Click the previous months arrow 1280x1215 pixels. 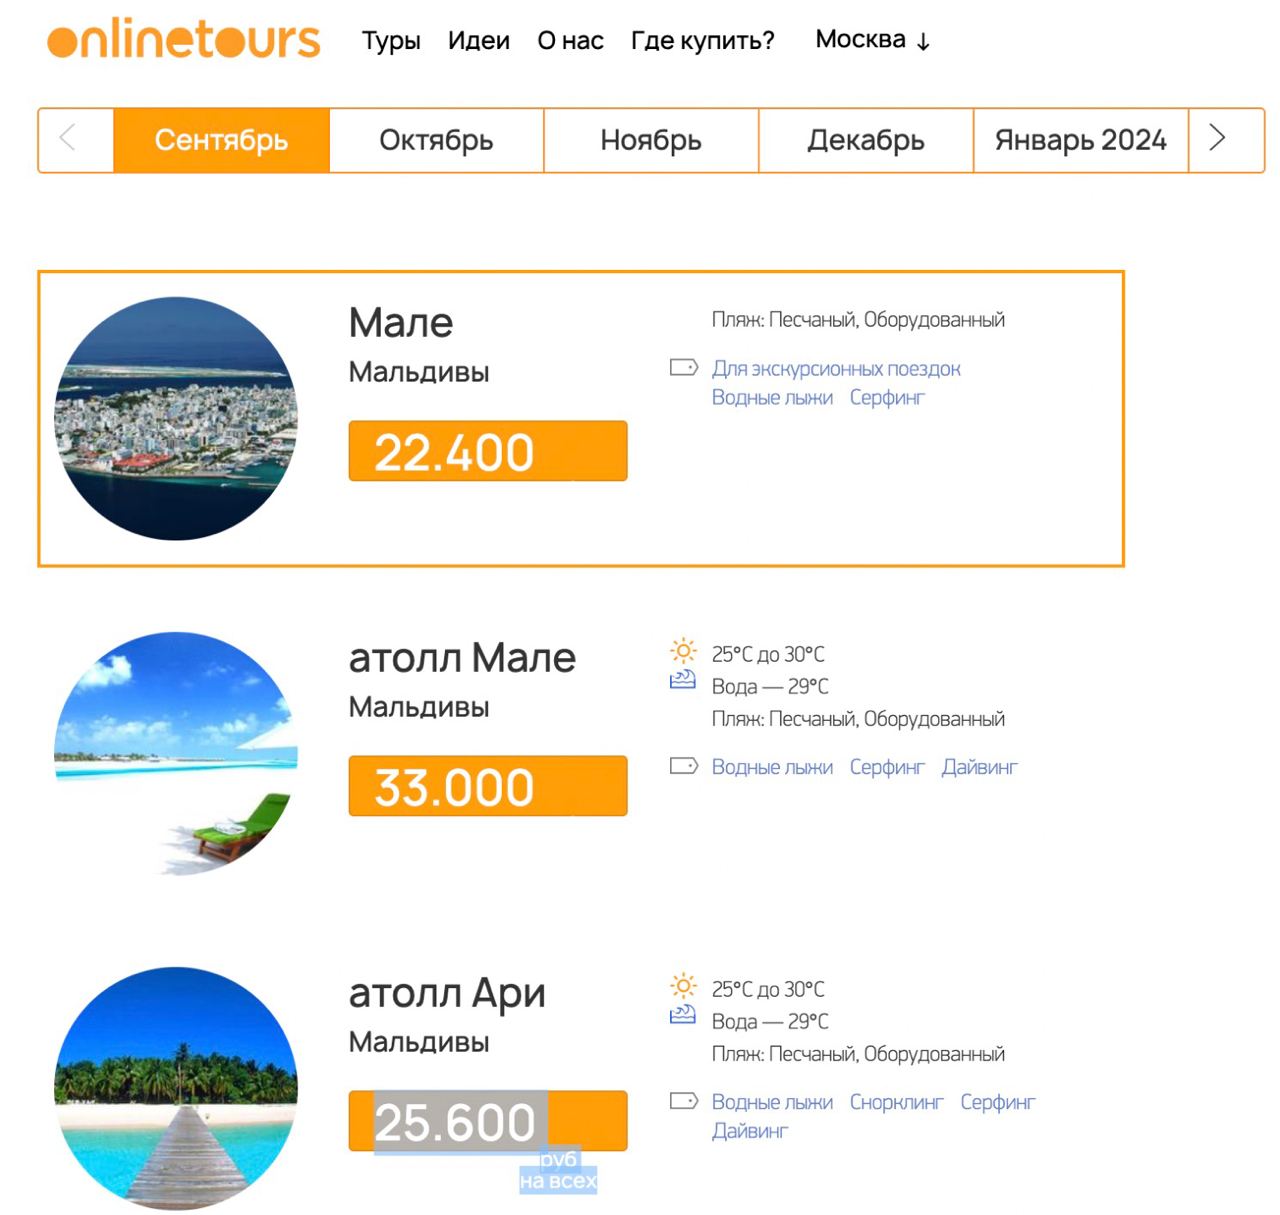68,138
